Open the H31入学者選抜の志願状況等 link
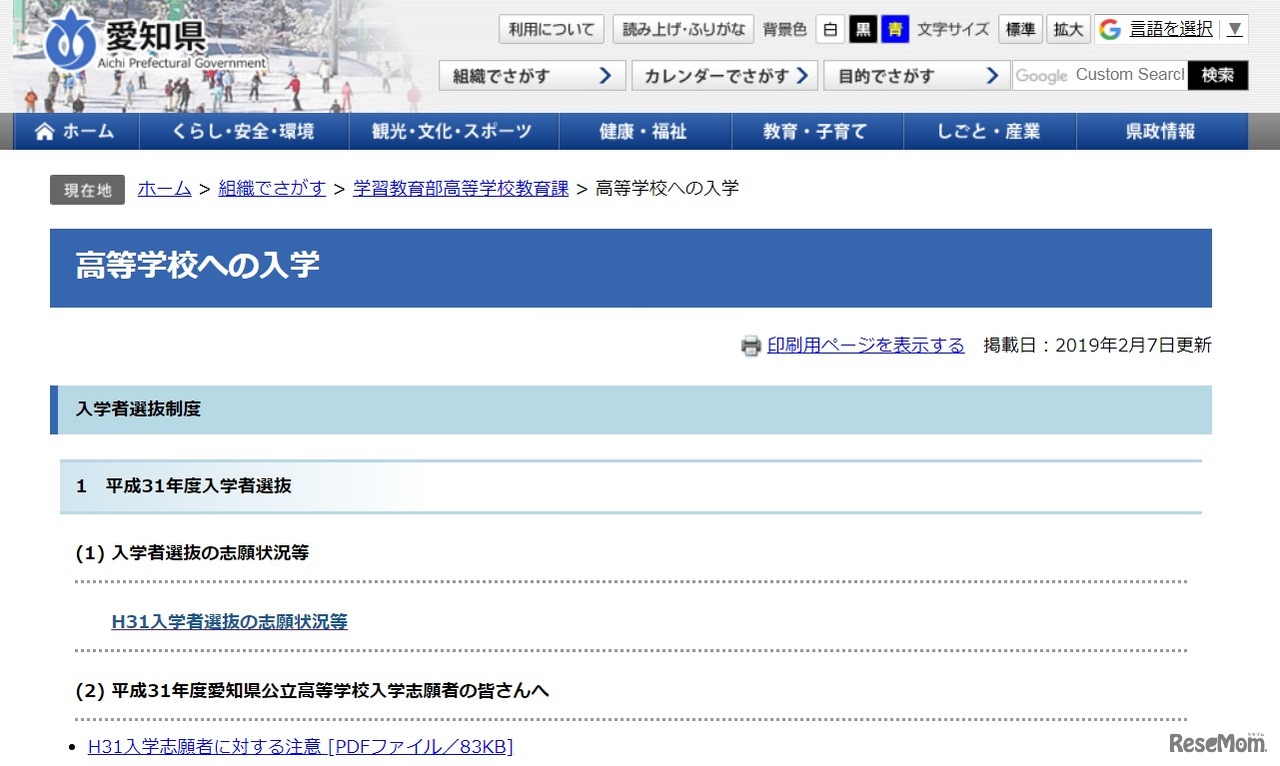Screen dimensions: 1280x766 pyautogui.click(x=228, y=621)
